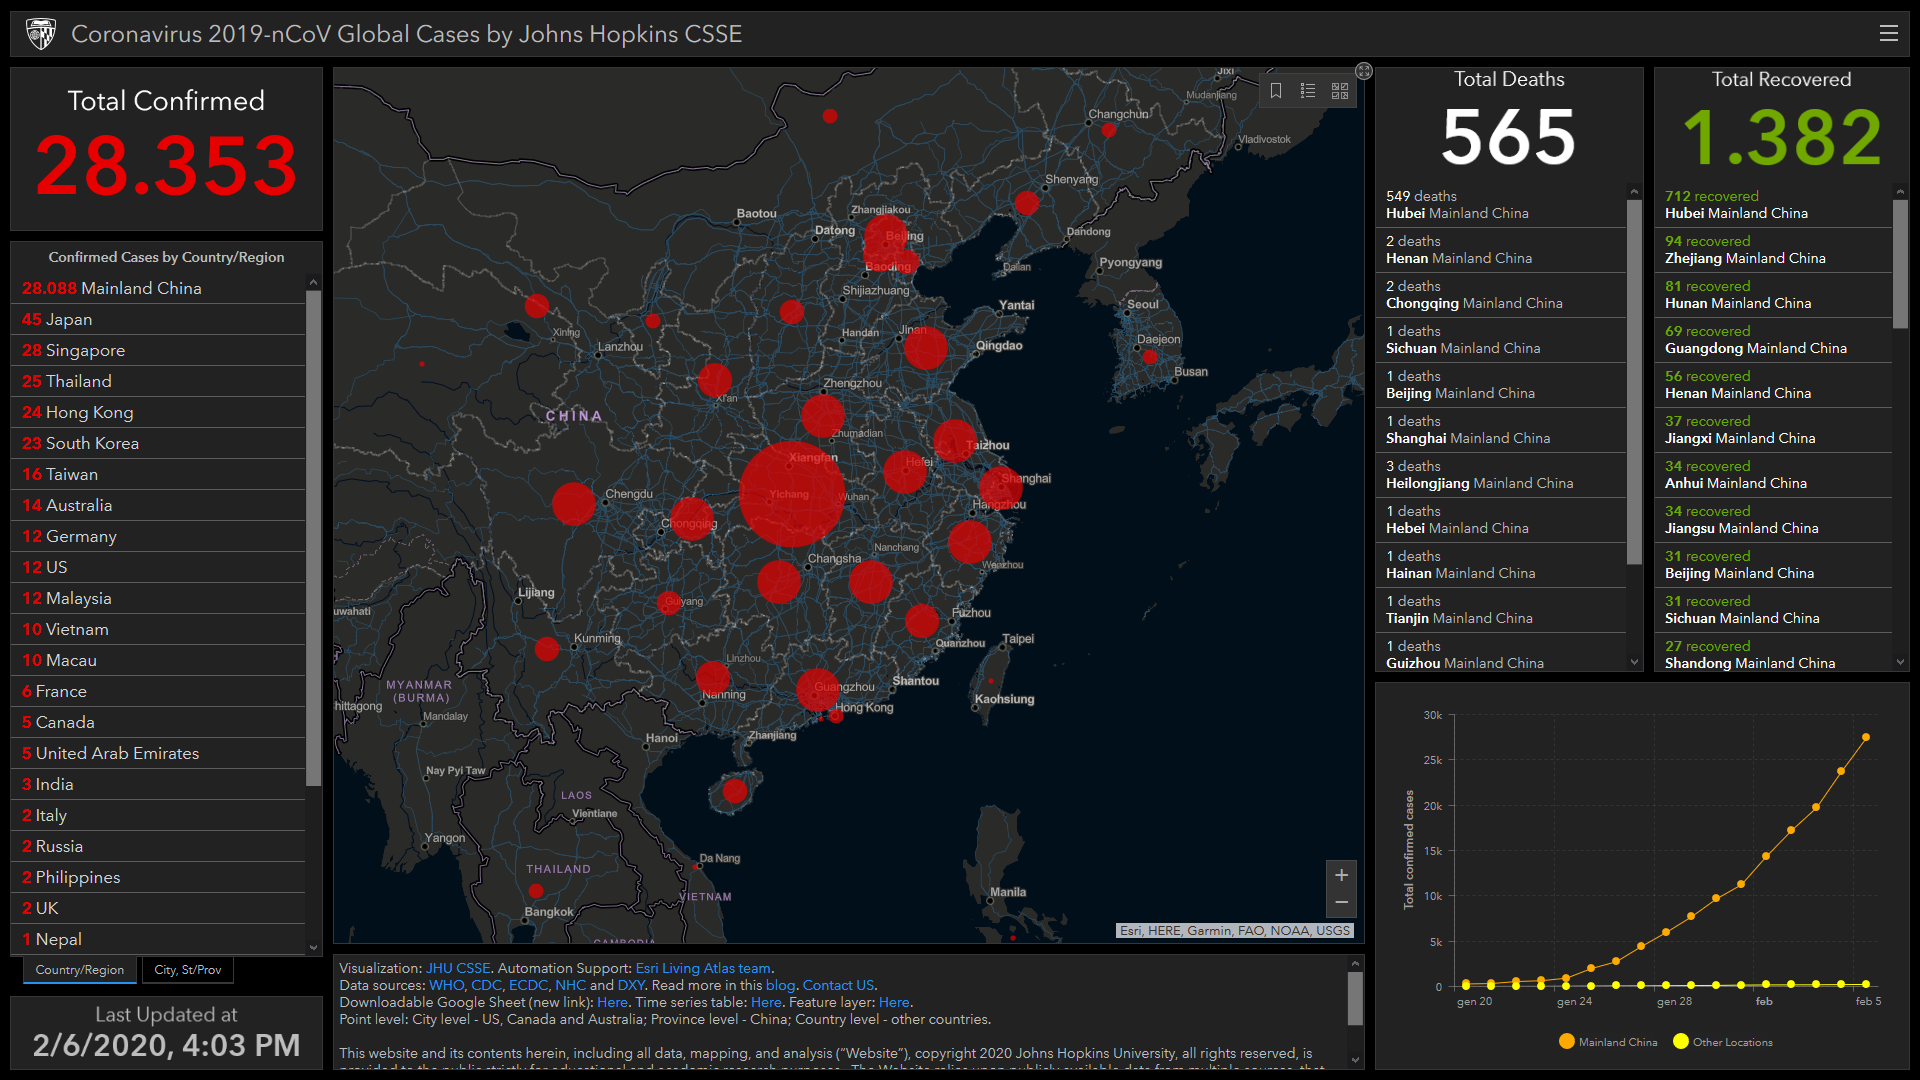The image size is (1920, 1080).
Task: Click the country list scrollbar thumb
Action: tap(313, 538)
